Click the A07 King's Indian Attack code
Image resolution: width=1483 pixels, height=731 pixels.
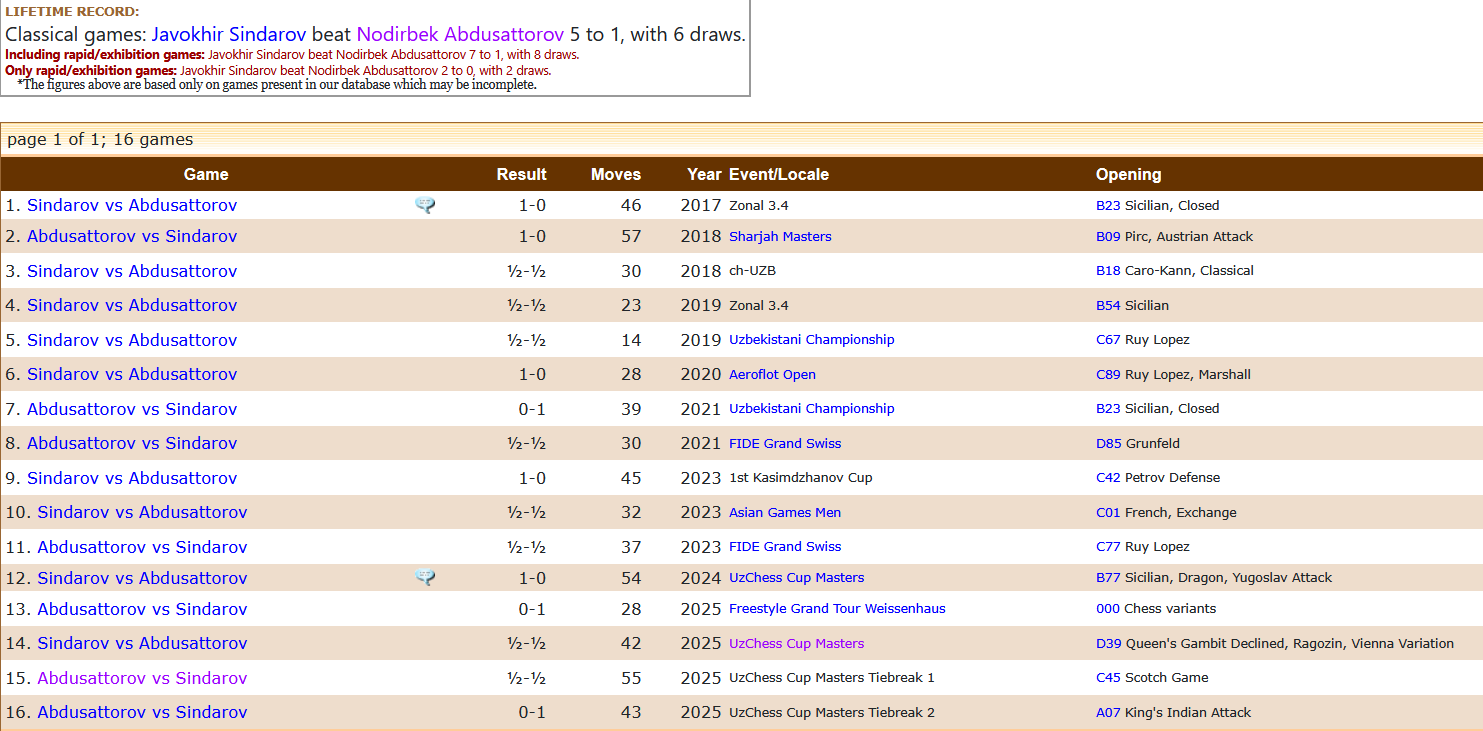(x=1108, y=713)
